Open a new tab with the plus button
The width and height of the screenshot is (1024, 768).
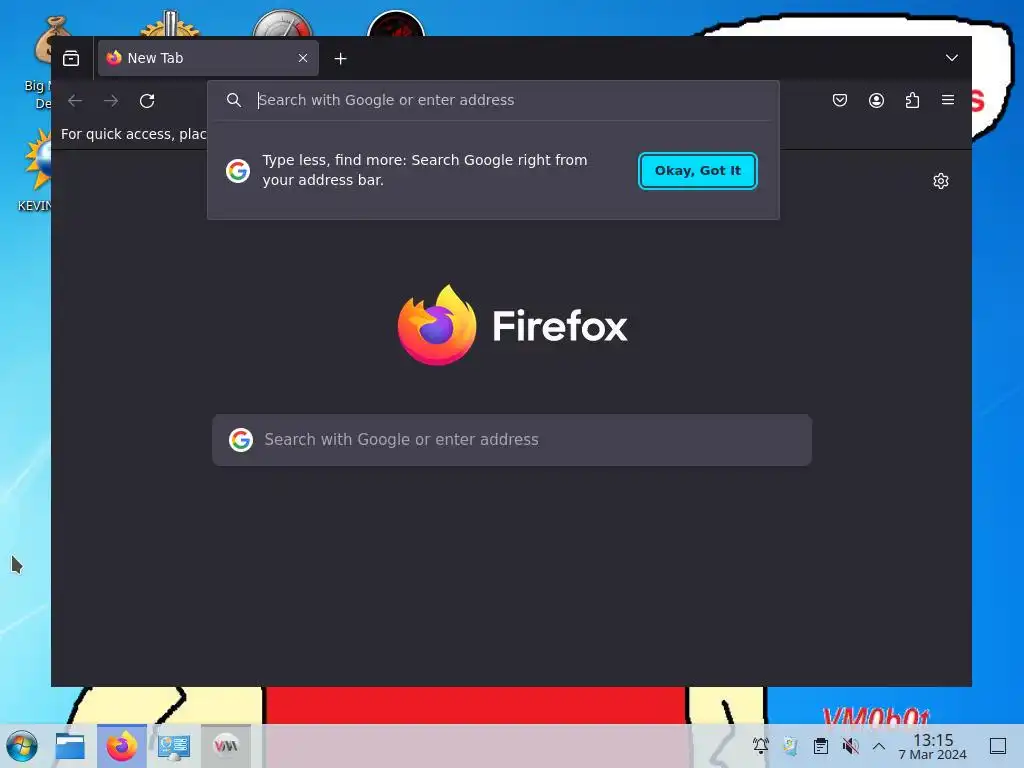(340, 59)
